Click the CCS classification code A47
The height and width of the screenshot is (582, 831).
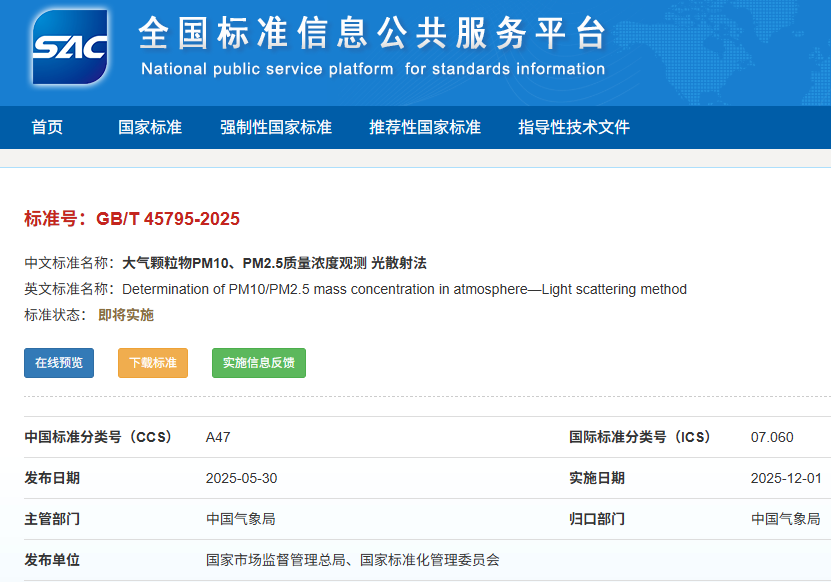coord(216,437)
